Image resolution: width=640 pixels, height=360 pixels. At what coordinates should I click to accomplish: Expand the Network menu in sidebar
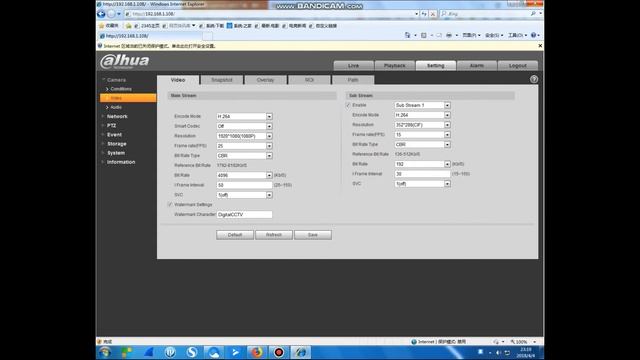pyautogui.click(x=117, y=116)
